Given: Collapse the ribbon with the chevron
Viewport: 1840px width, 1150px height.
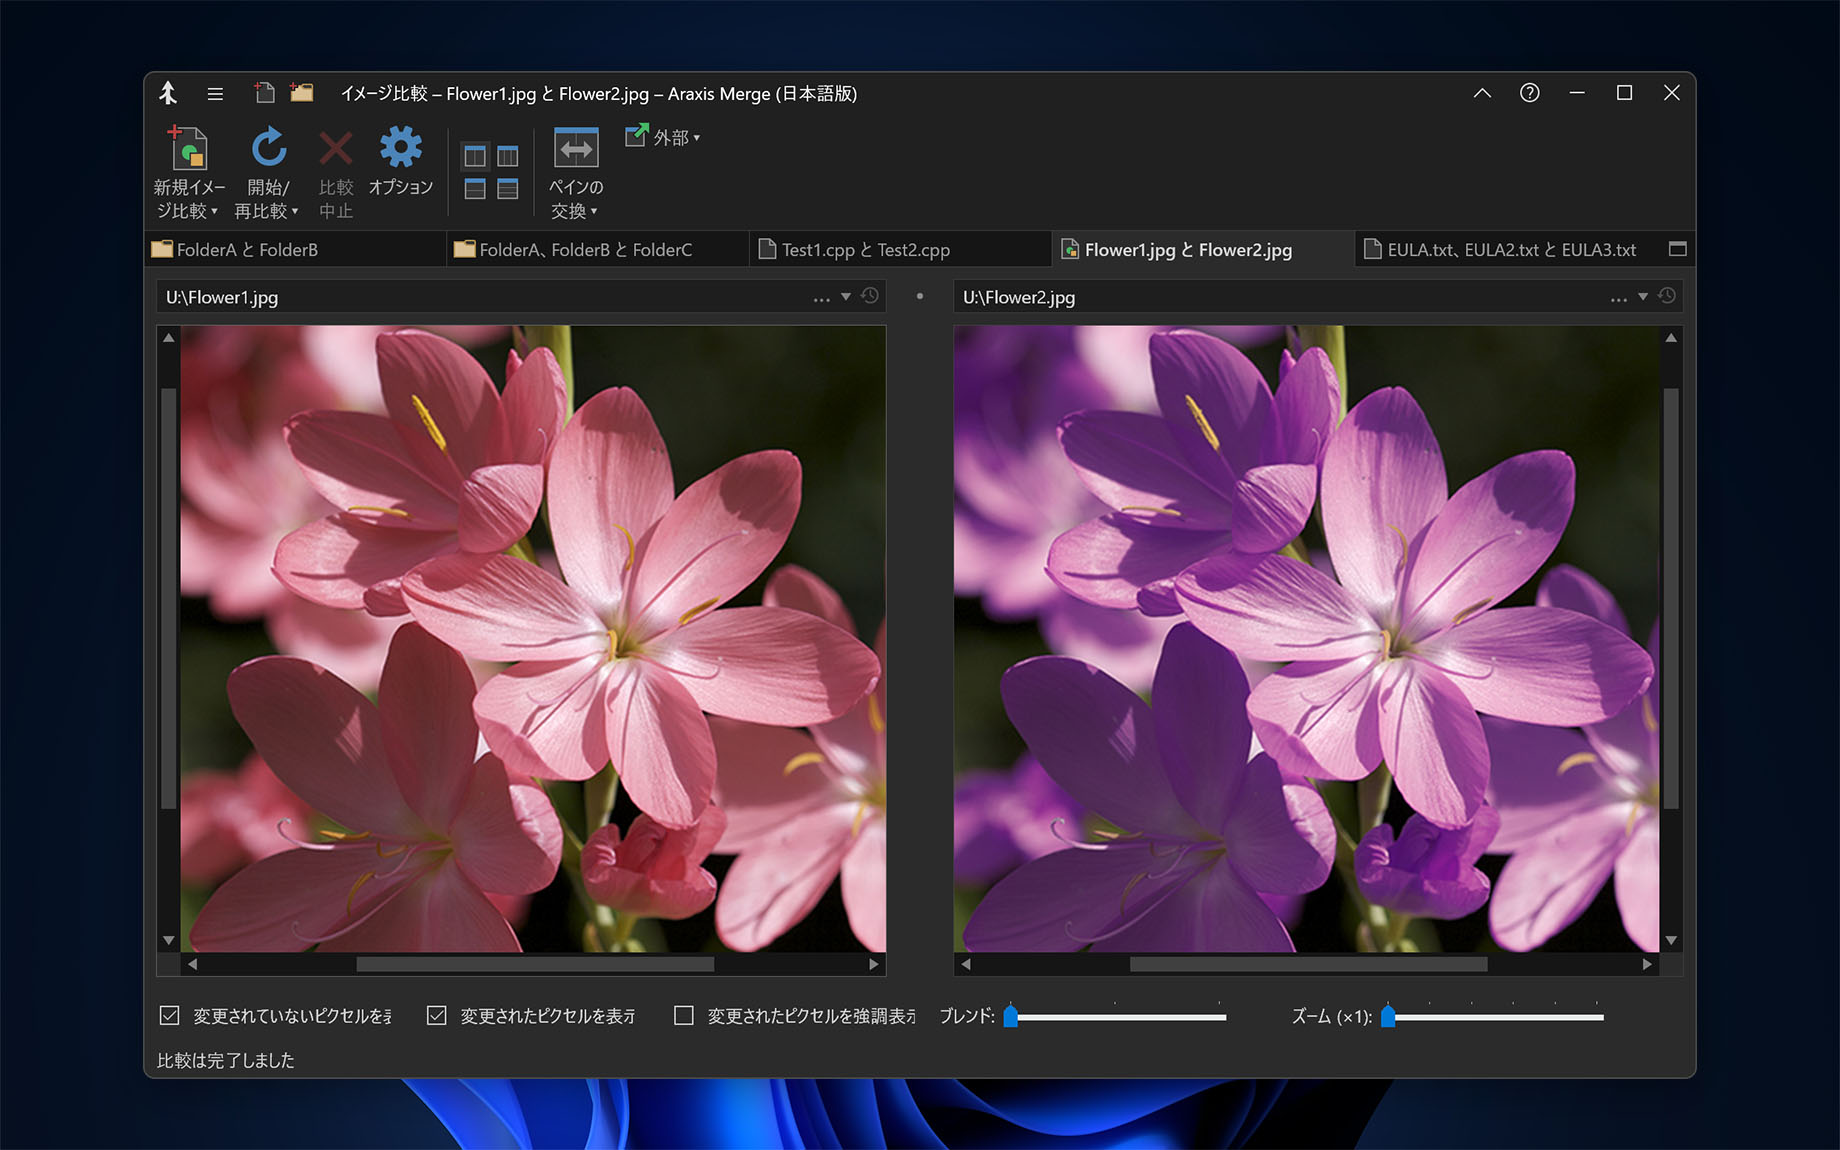Looking at the screenshot, I should coord(1482,93).
